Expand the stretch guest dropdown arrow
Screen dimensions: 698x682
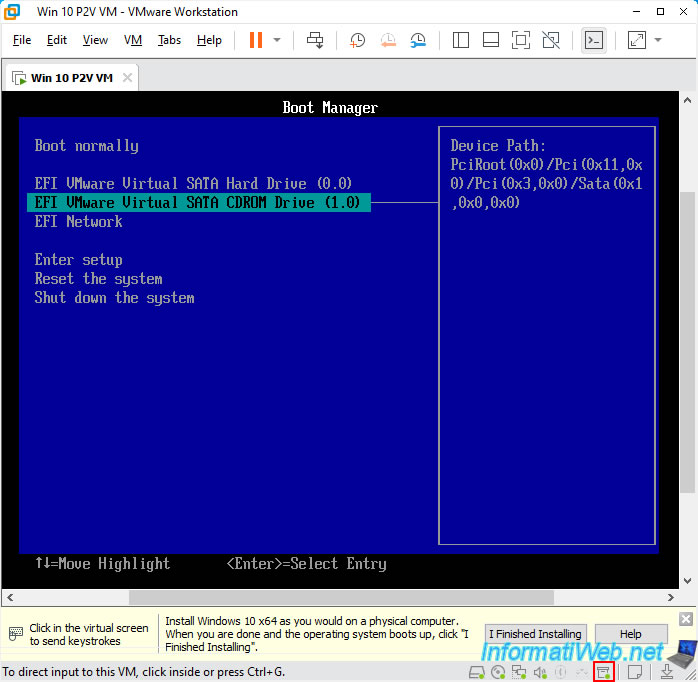pyautogui.click(x=658, y=40)
